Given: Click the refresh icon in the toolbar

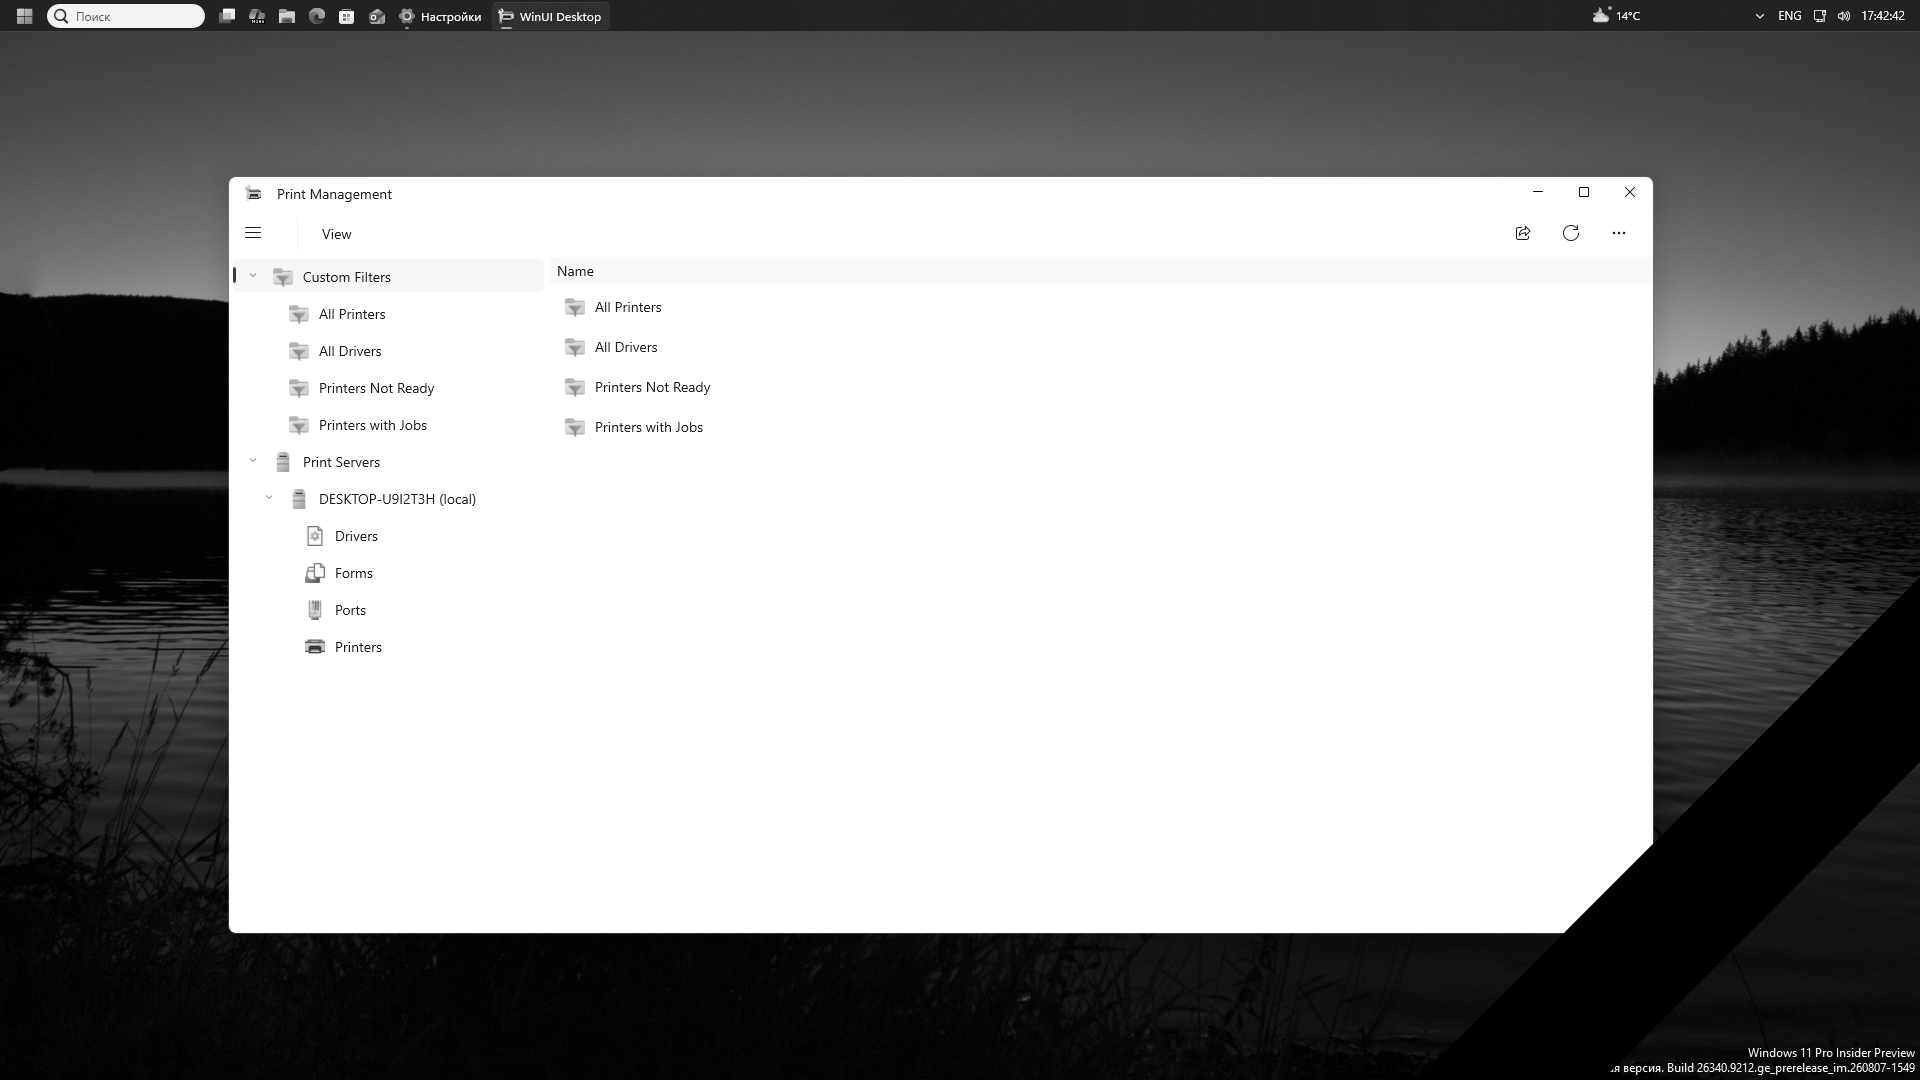Looking at the screenshot, I should coord(1571,233).
